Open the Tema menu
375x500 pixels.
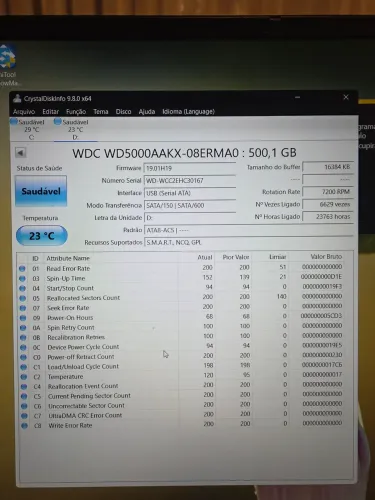coord(101,112)
